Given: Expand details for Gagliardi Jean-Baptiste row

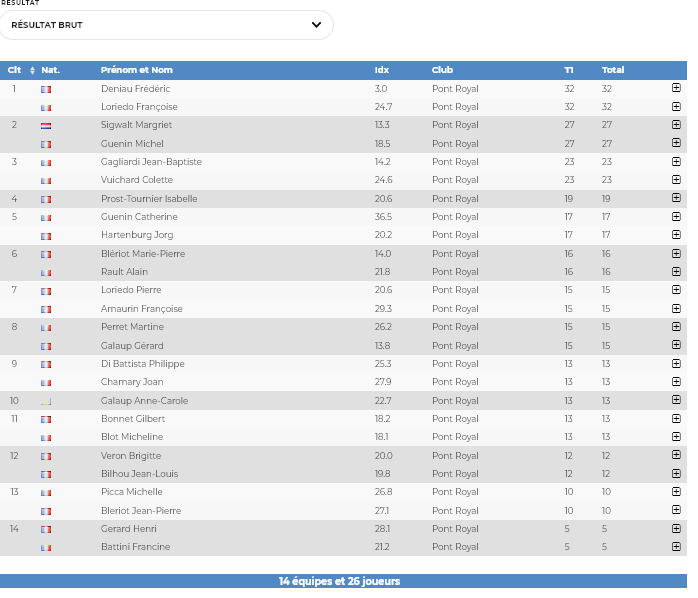Looking at the screenshot, I should (676, 162).
